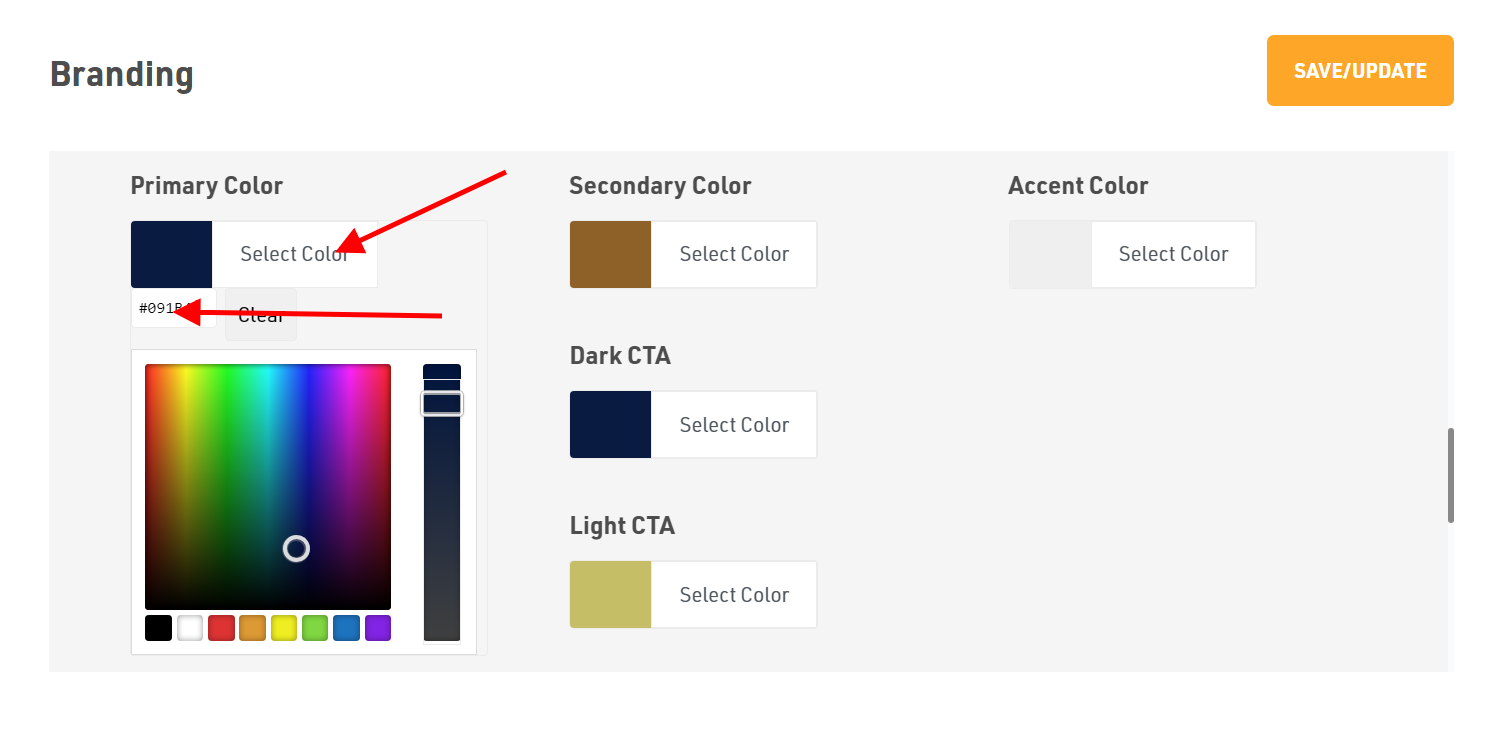Click the brown Secondary Color preview swatch
Image resolution: width=1508 pixels, height=746 pixels.
(611, 254)
